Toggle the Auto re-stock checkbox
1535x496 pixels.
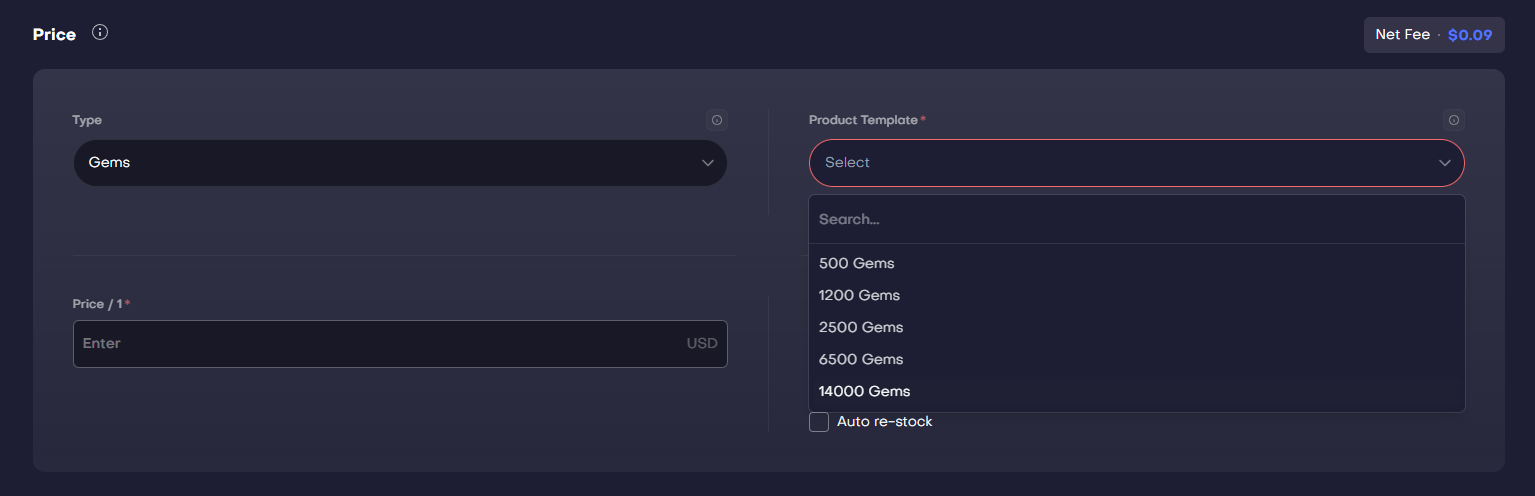click(x=819, y=422)
